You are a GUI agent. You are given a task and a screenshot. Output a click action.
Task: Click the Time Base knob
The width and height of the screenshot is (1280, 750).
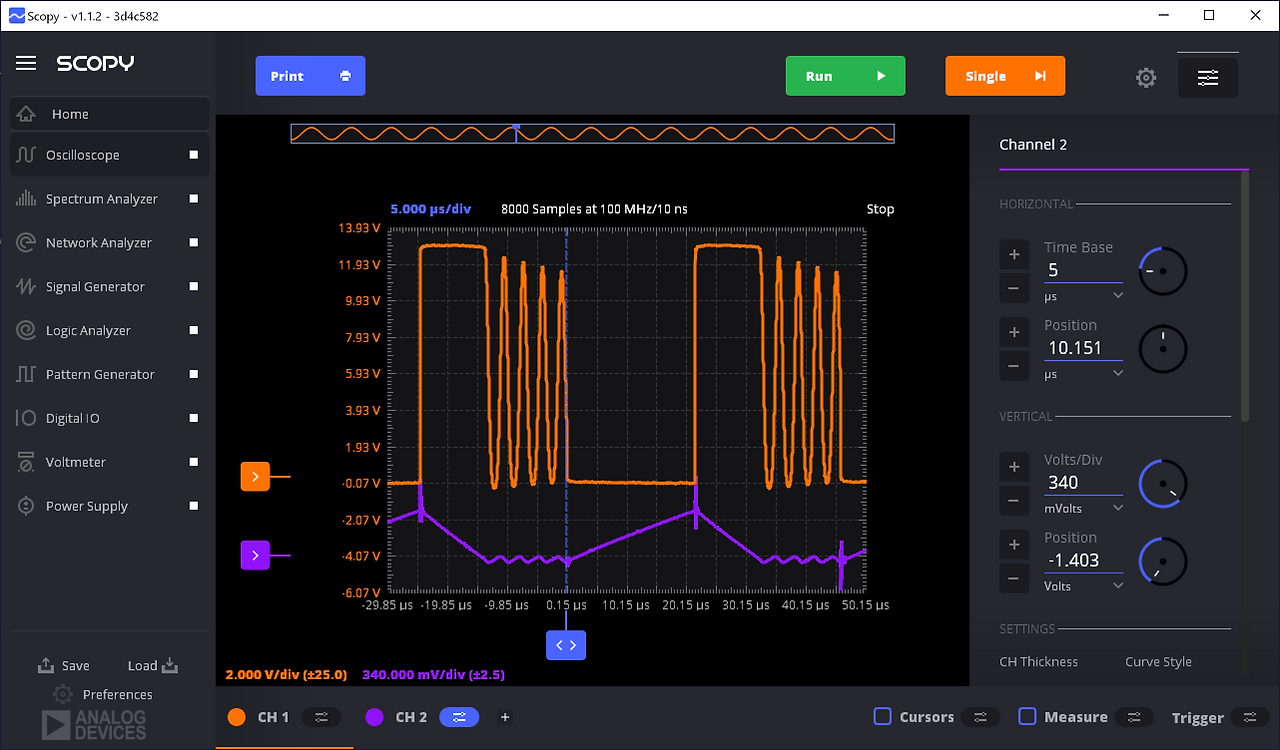1163,271
